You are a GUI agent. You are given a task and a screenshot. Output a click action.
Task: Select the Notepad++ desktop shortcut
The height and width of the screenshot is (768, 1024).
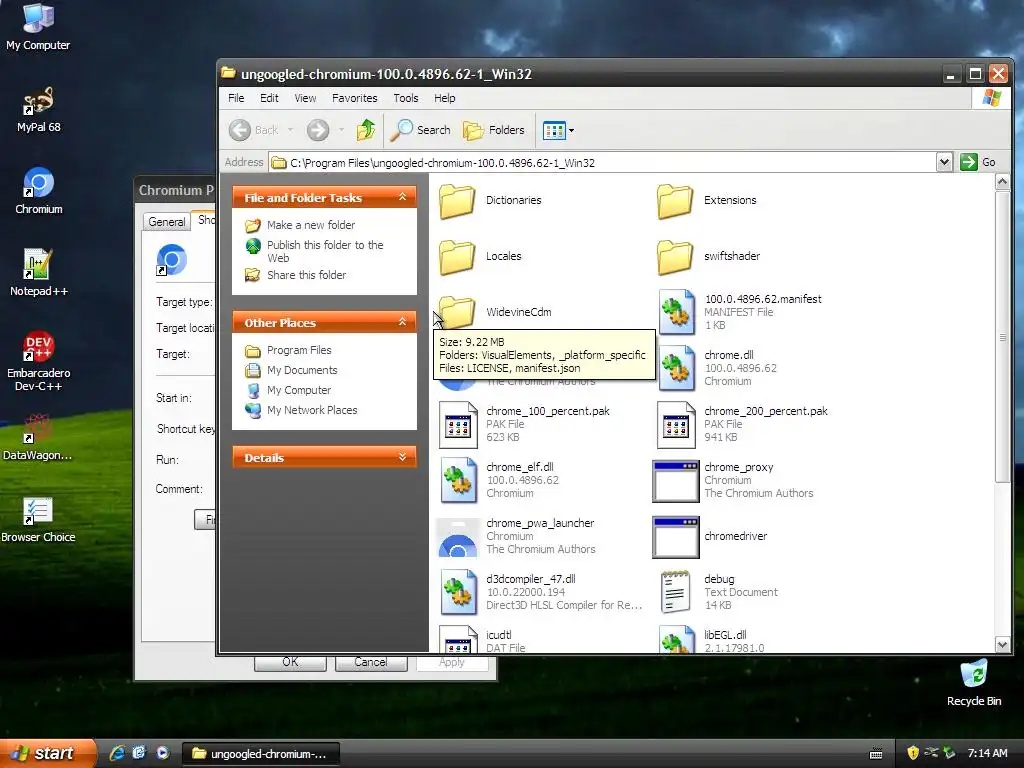[39, 273]
